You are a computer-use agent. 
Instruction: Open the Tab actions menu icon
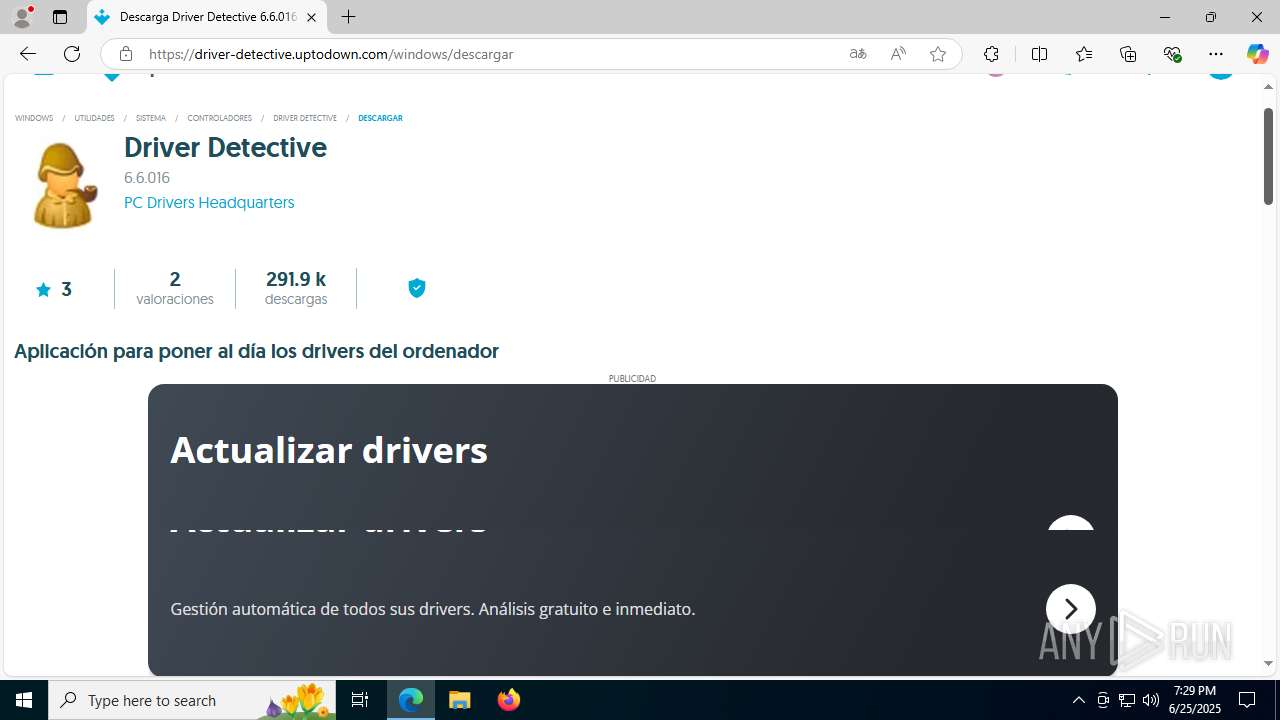click(60, 17)
